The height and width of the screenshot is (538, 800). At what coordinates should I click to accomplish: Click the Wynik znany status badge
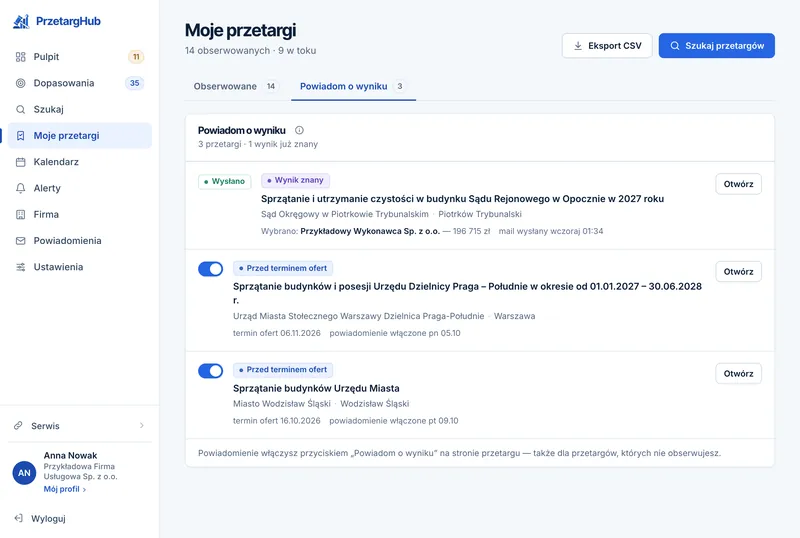pyautogui.click(x=295, y=180)
